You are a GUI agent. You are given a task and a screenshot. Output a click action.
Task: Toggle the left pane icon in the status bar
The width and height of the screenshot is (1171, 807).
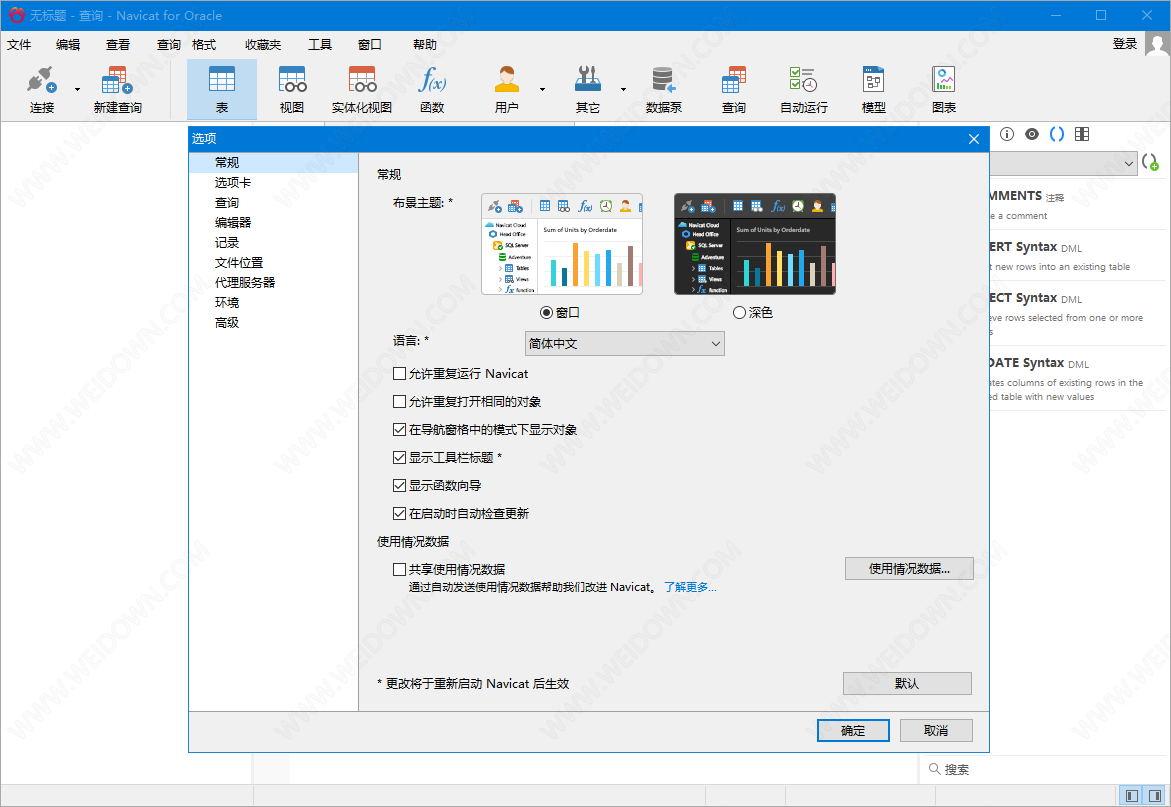1132,796
